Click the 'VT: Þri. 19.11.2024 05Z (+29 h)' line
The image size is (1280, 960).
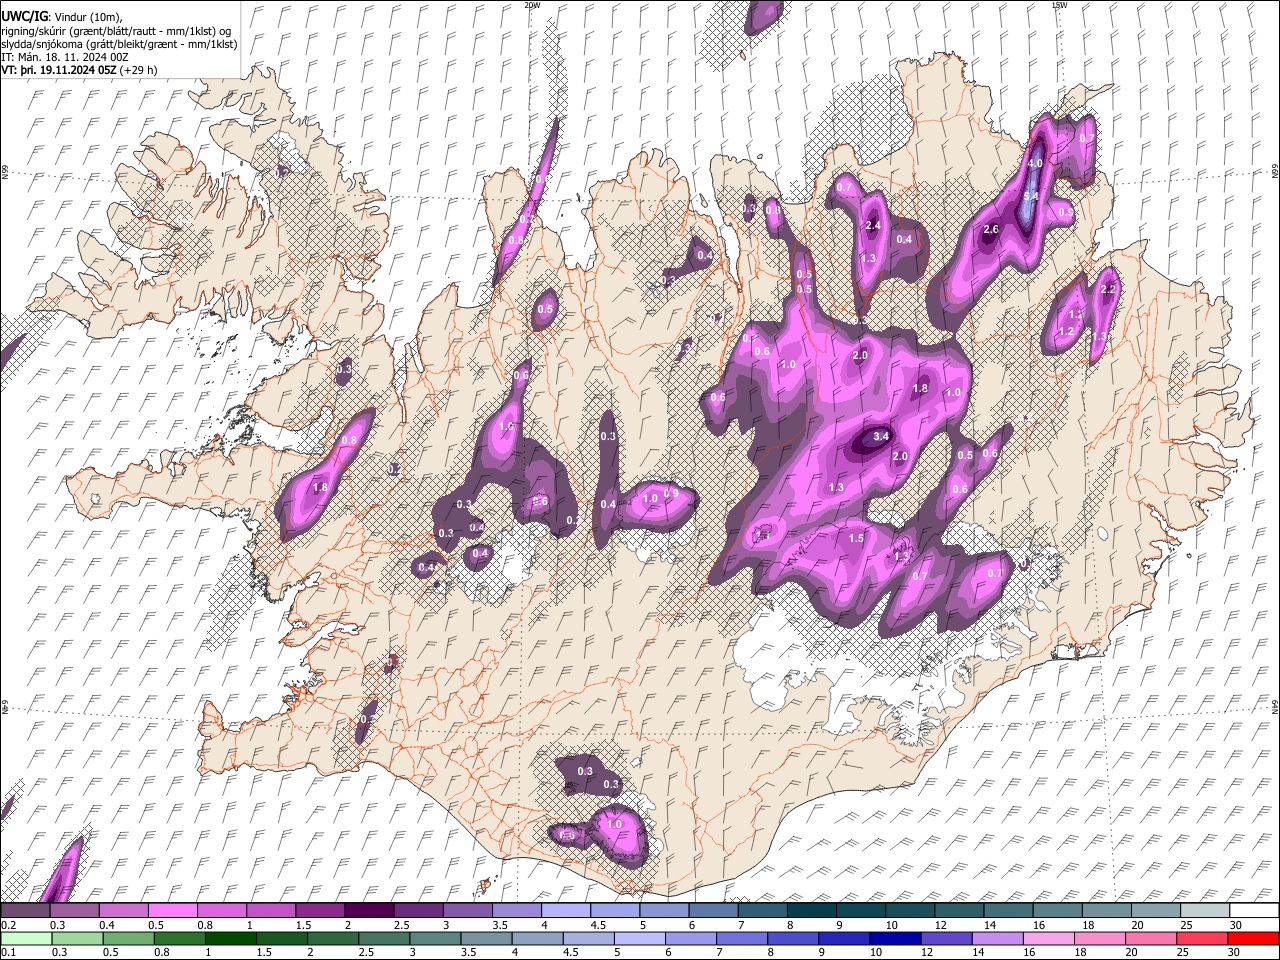click(79, 71)
